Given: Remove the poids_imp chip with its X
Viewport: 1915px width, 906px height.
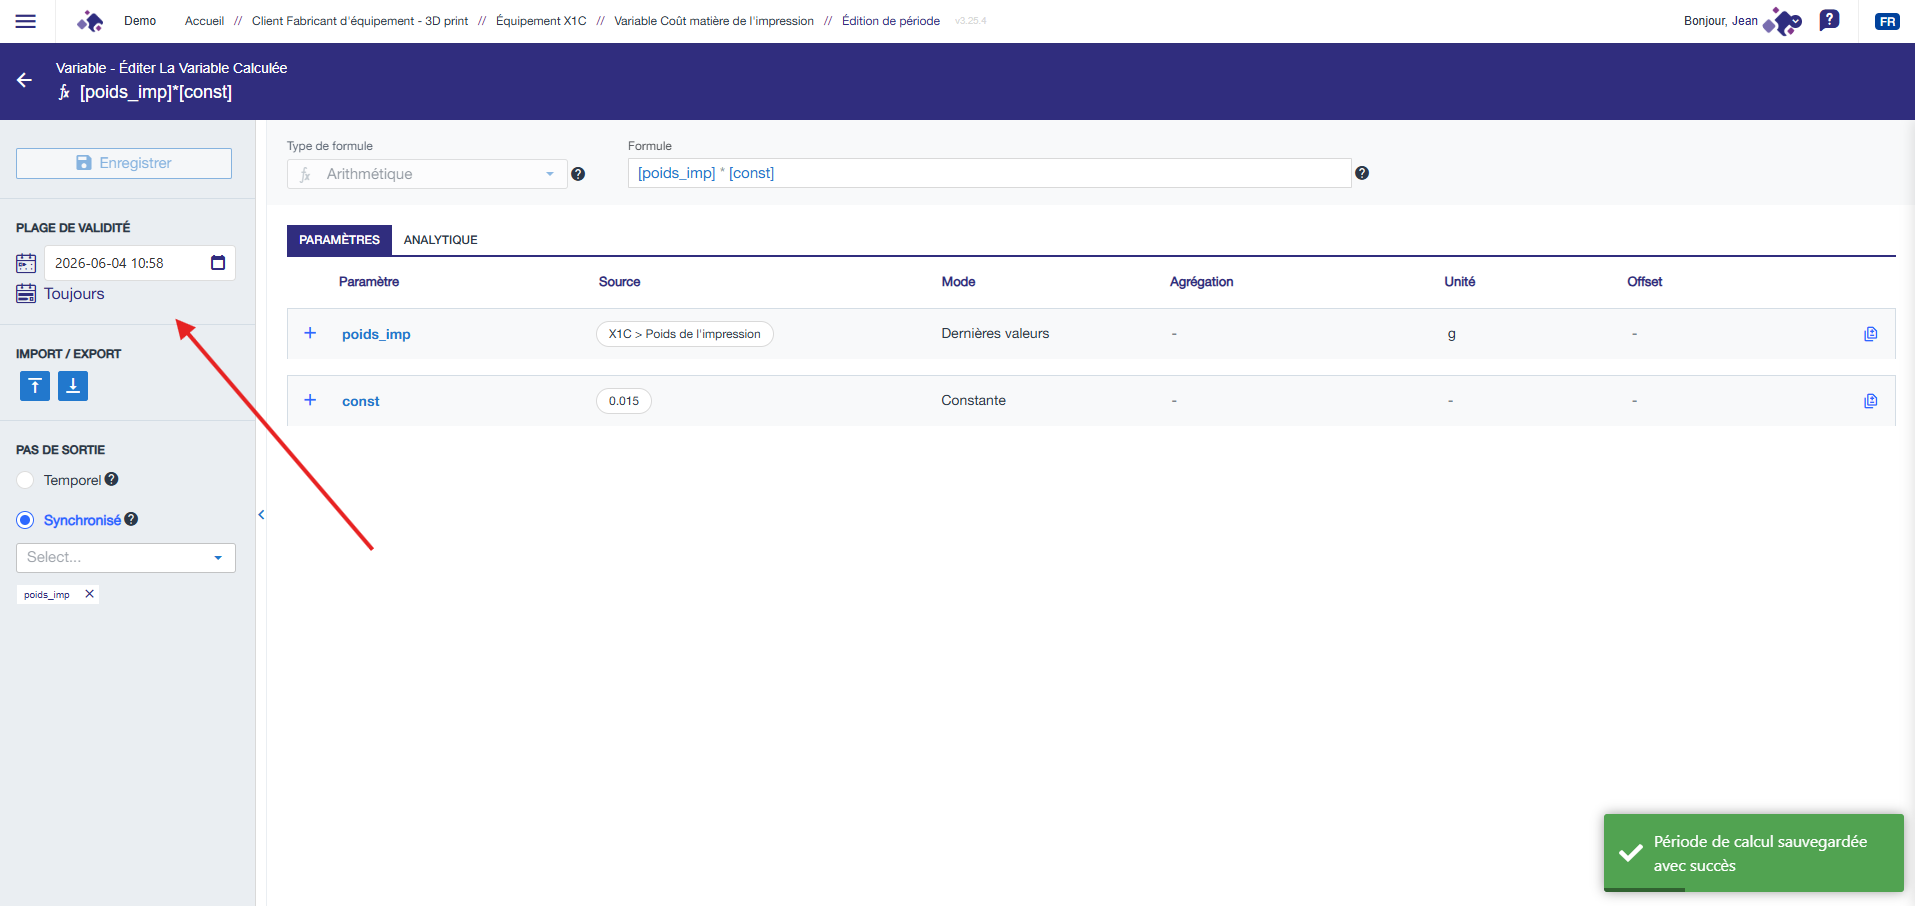Looking at the screenshot, I should click(90, 594).
